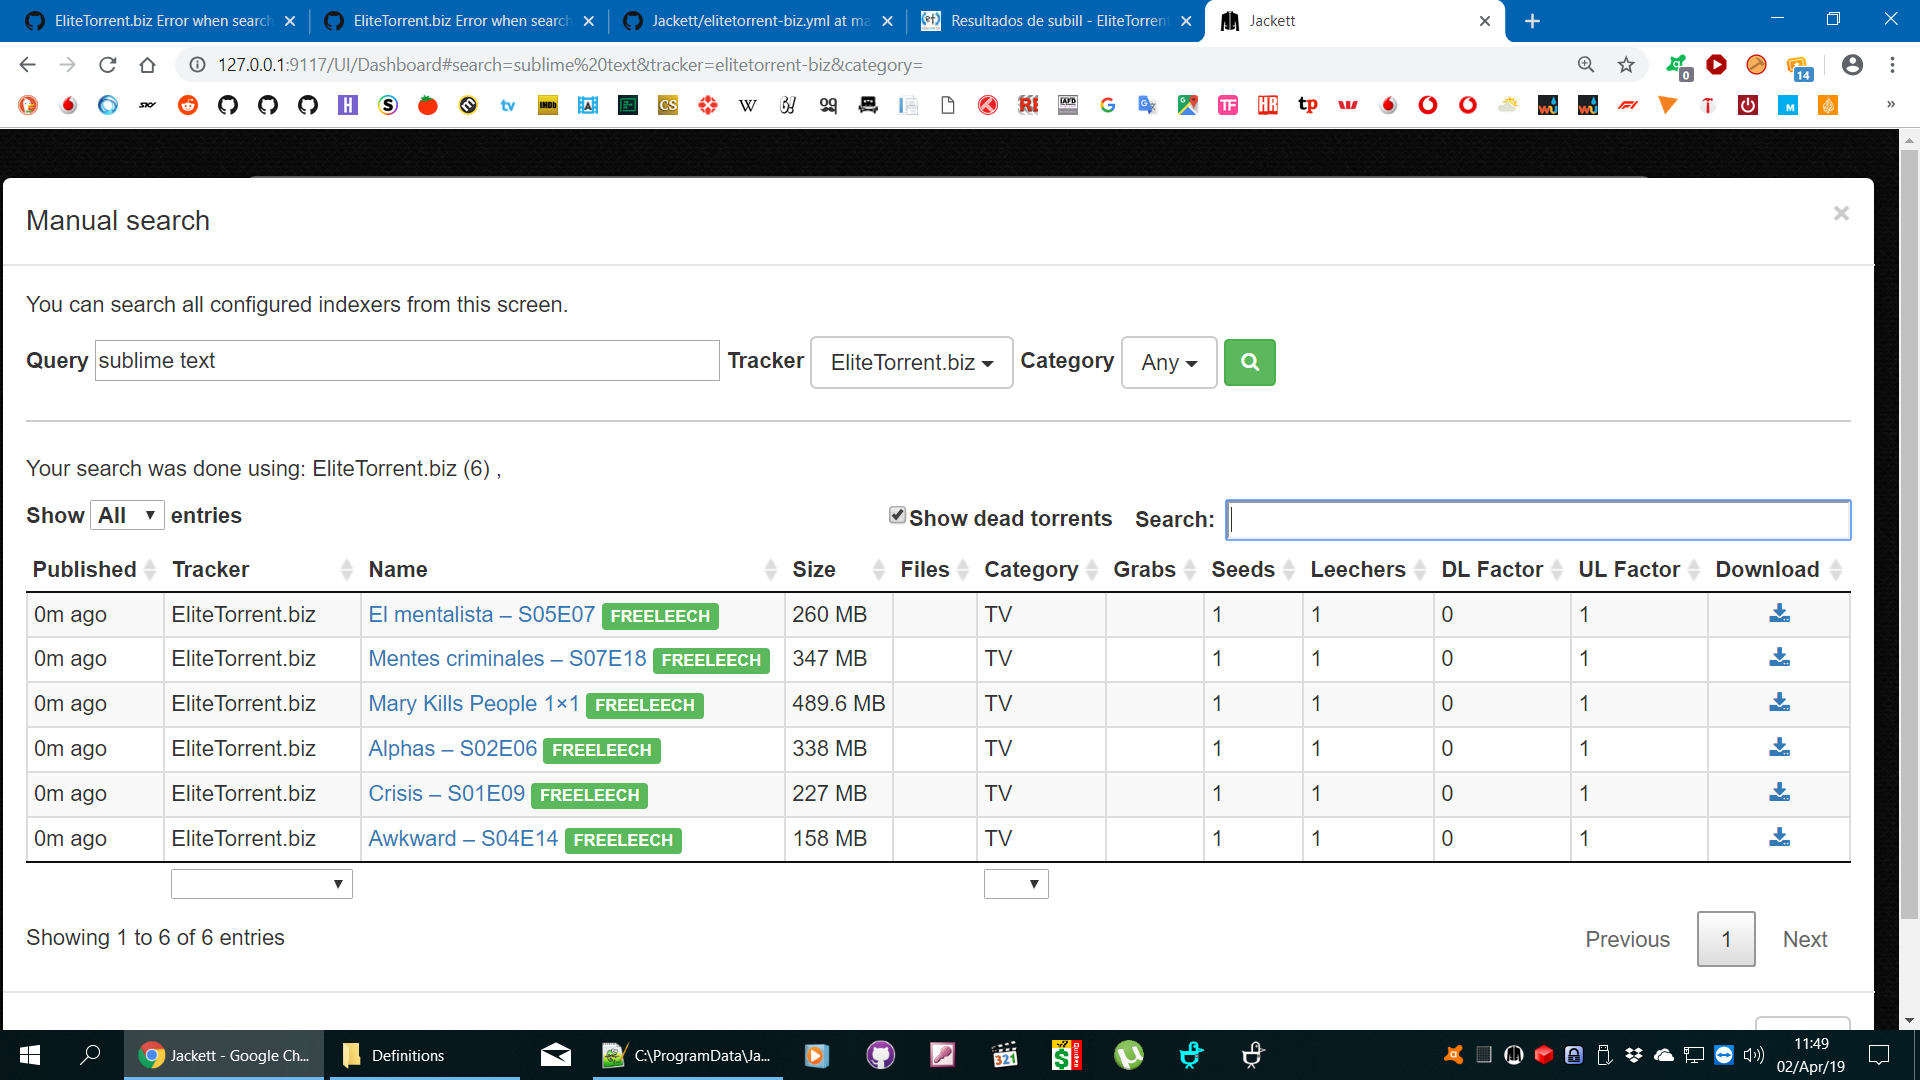Open the Mentes criminales S07E18 link
1920x1080 pixels.
click(x=507, y=659)
